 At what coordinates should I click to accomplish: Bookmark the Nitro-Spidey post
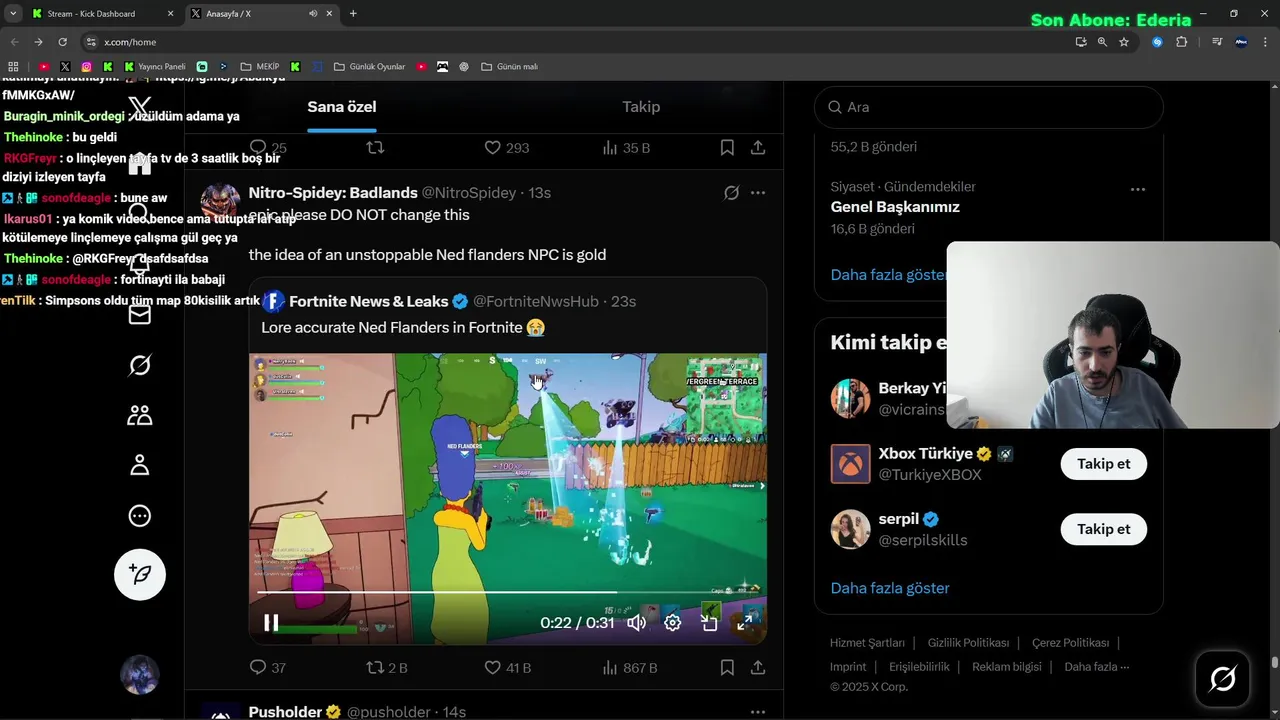coord(727,667)
